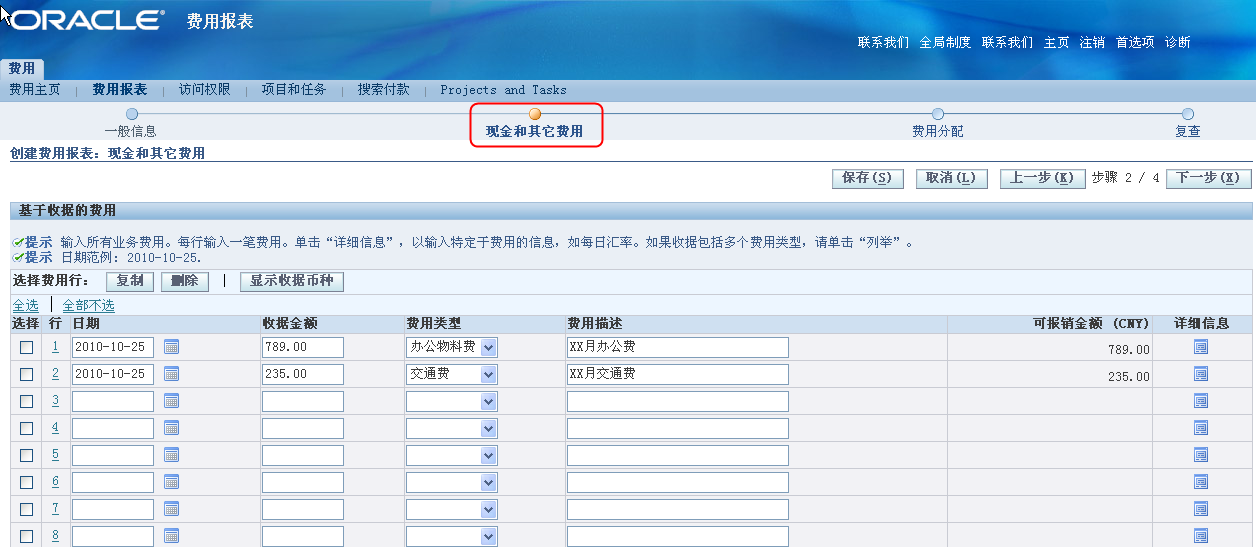
Task: Click the 删除 button
Action: pos(184,282)
